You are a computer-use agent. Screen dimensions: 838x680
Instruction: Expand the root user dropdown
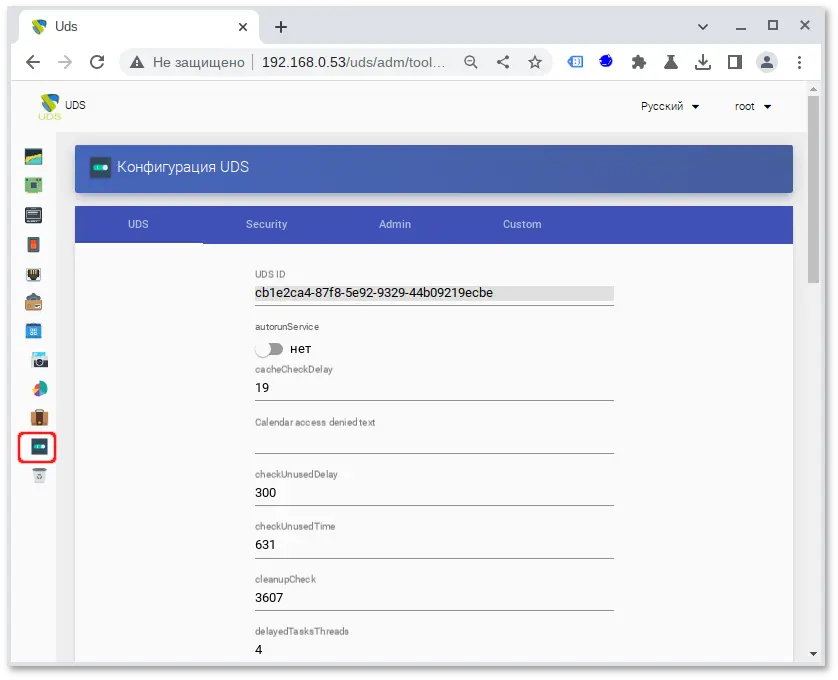(752, 106)
